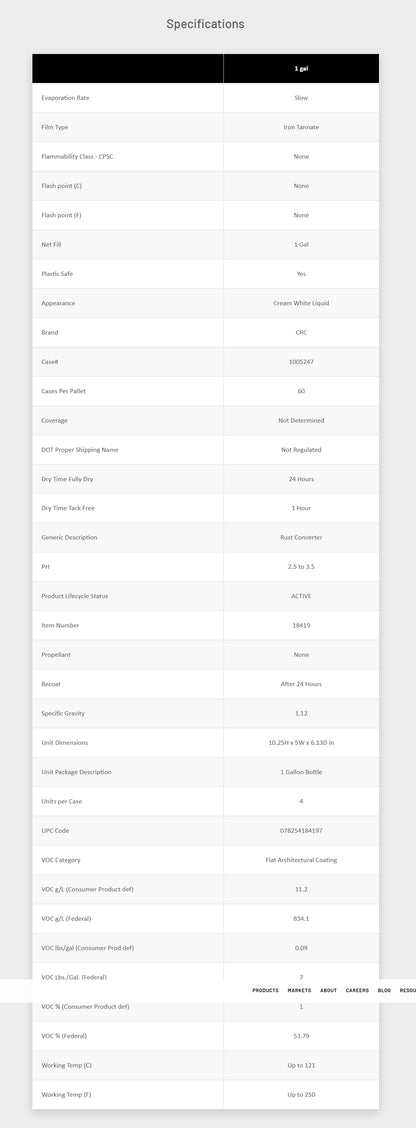Select the PH value 2.5 to 3.5
The height and width of the screenshot is (1128, 416).
coord(301,567)
